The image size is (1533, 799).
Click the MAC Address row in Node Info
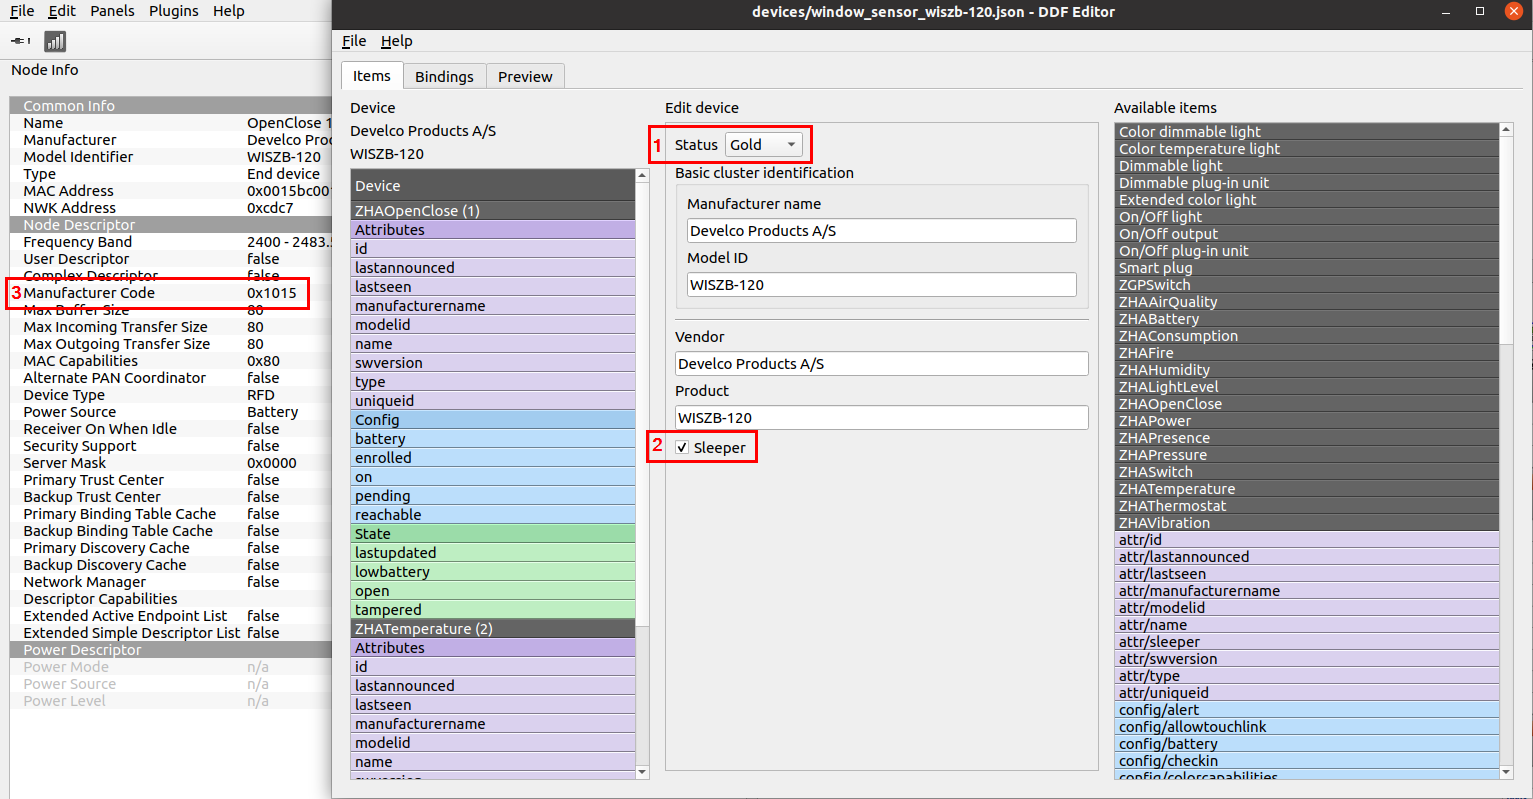click(171, 191)
